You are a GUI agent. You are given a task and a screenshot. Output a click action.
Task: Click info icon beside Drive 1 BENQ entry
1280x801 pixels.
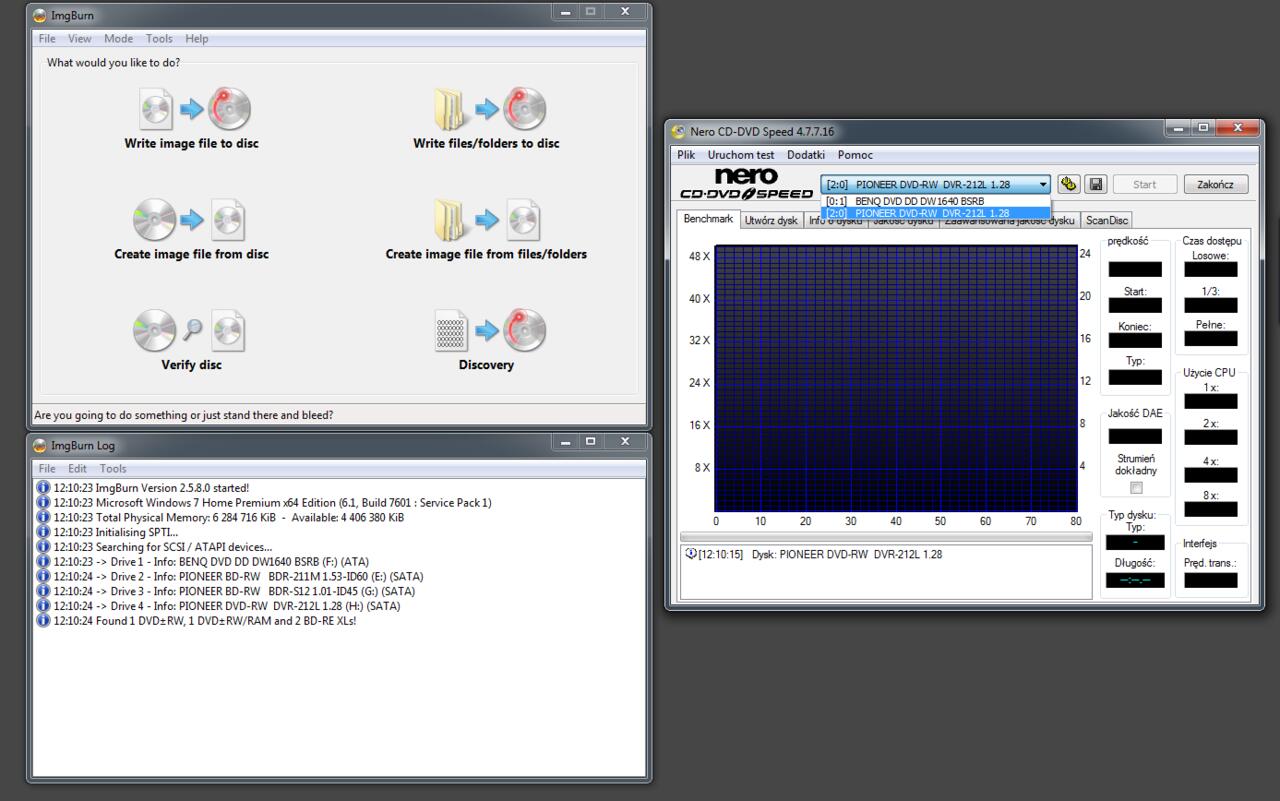(x=43, y=561)
